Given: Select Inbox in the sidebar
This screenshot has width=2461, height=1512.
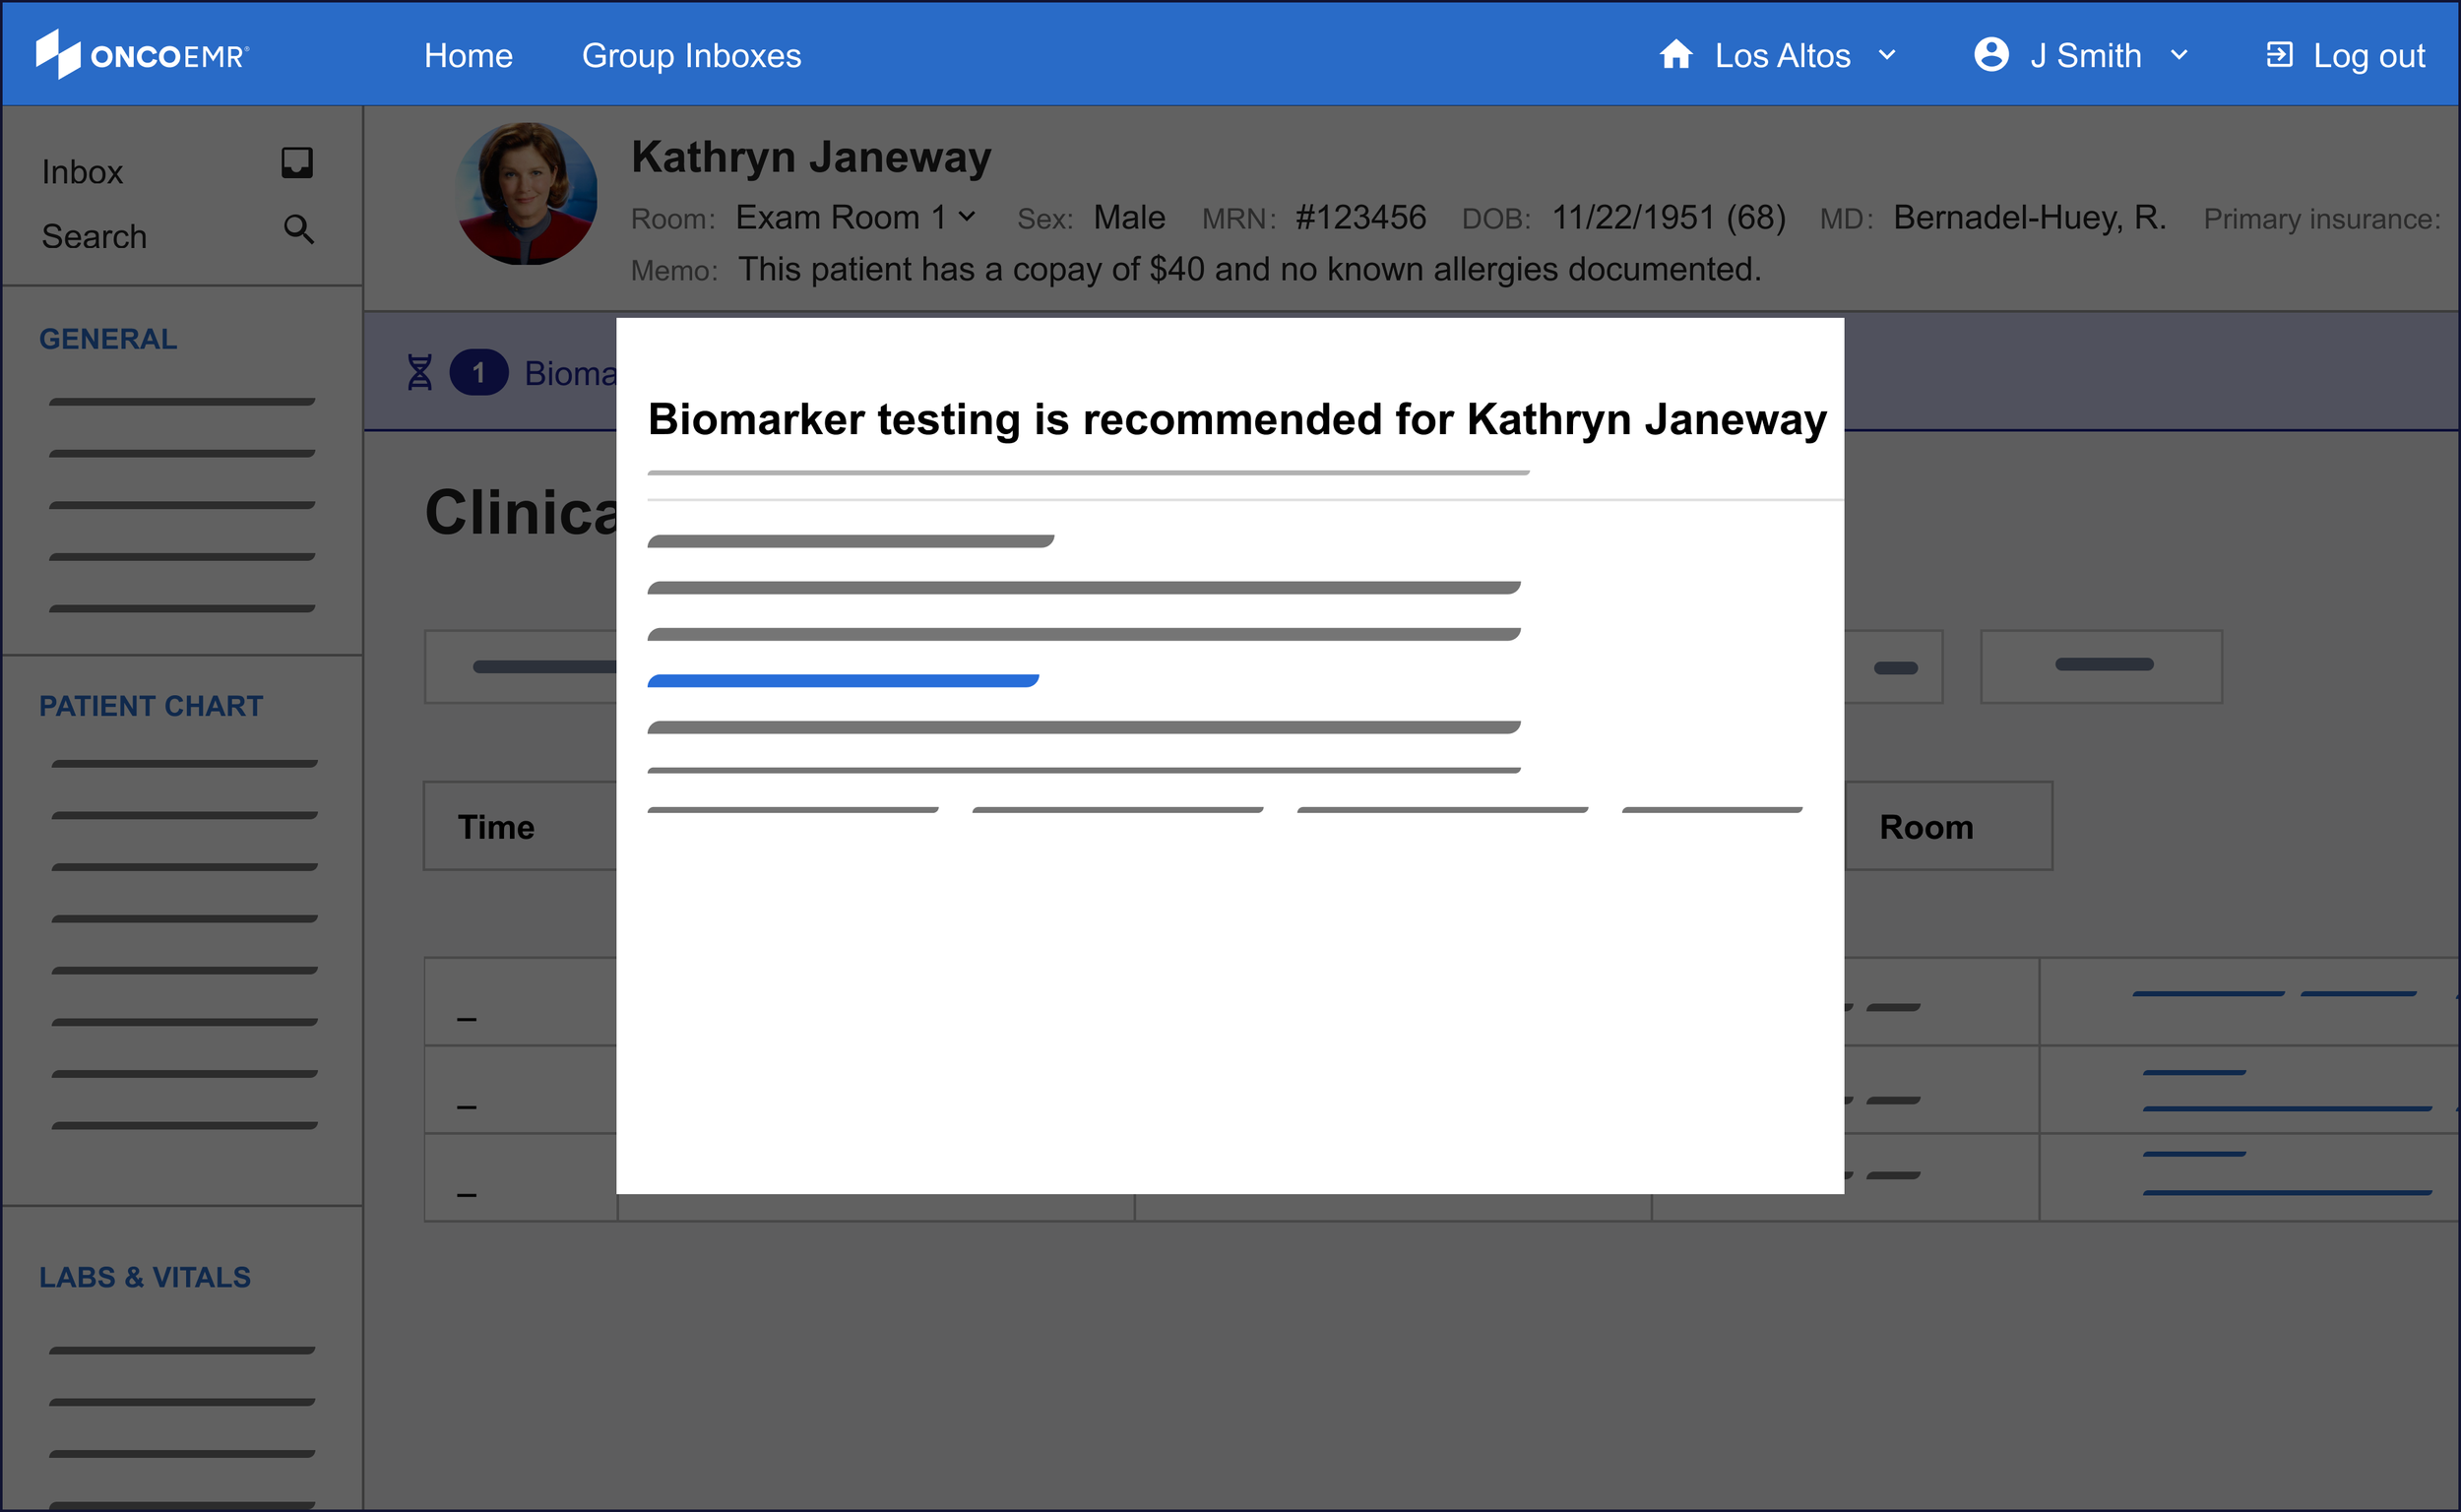Looking at the screenshot, I should pos(82,172).
